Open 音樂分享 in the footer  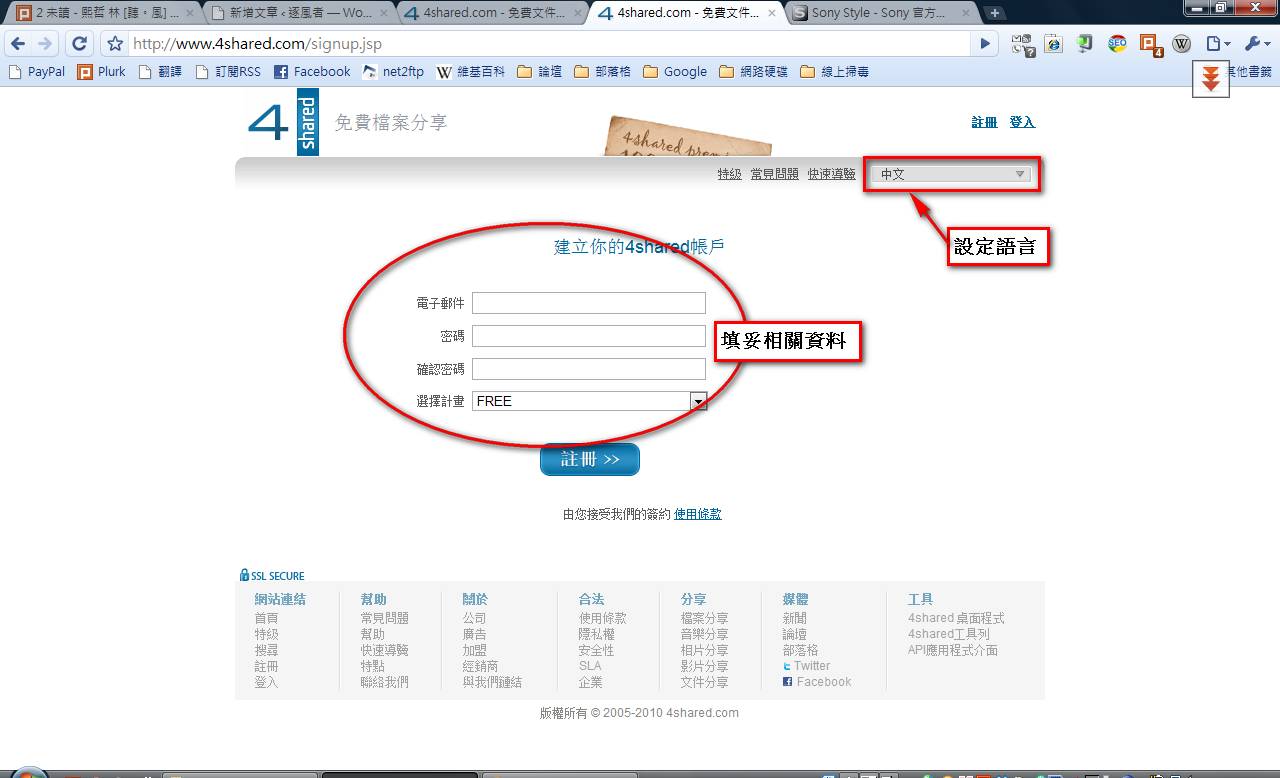705,634
